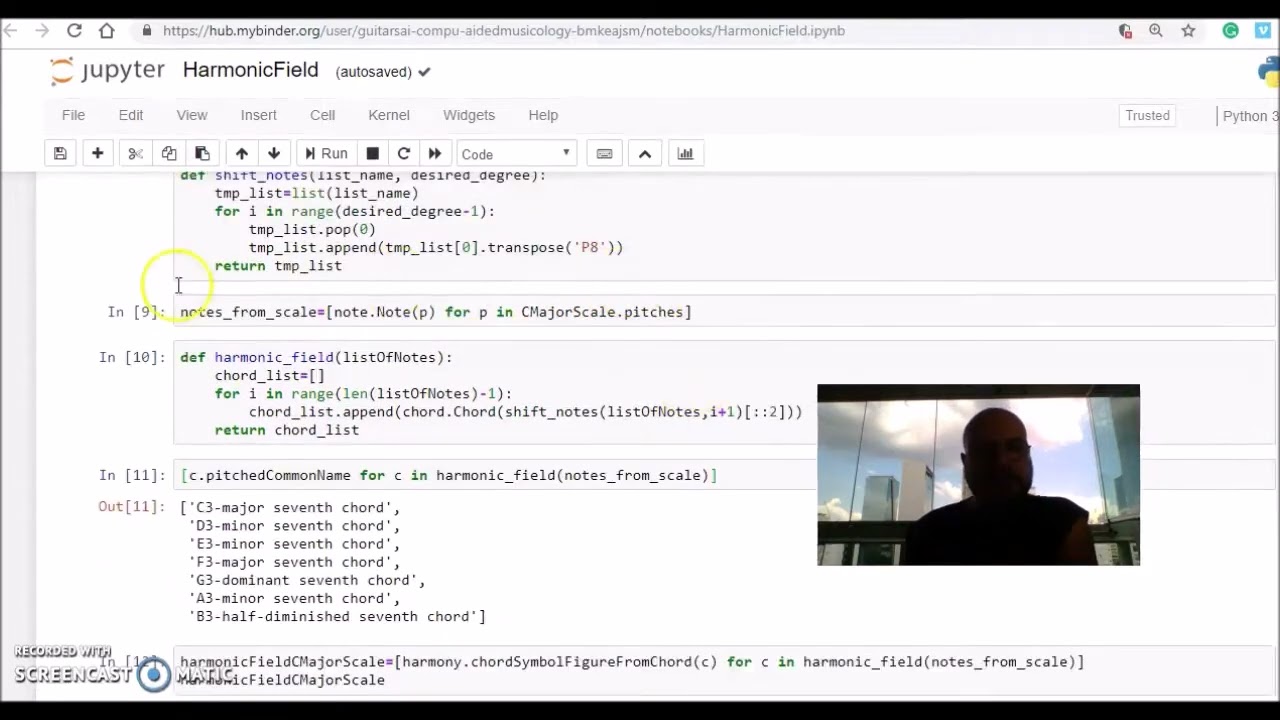Open the Insert menu
The height and width of the screenshot is (720, 1280).
coord(258,115)
